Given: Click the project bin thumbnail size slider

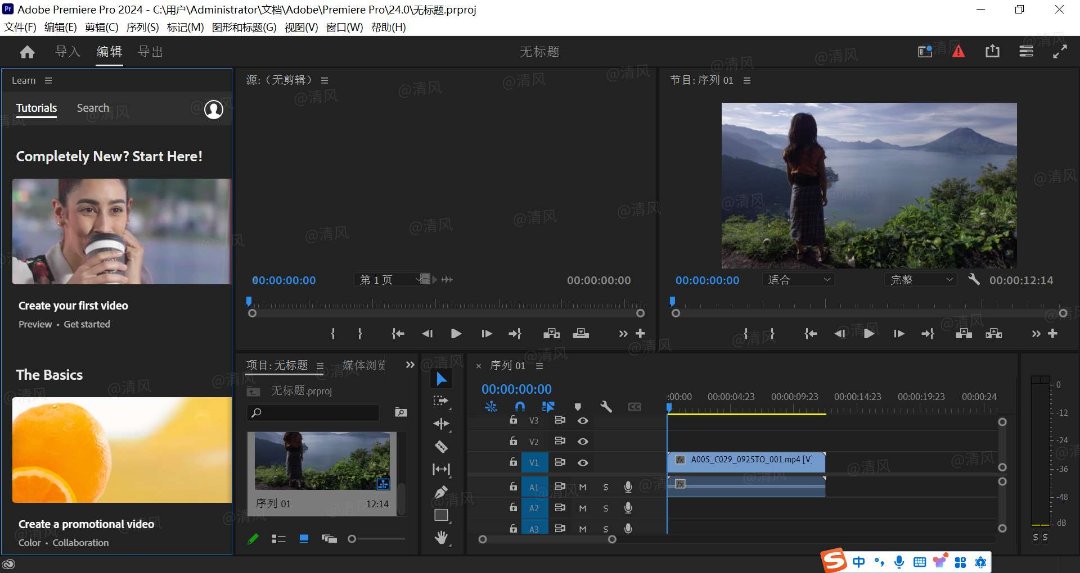Looking at the screenshot, I should (352, 539).
